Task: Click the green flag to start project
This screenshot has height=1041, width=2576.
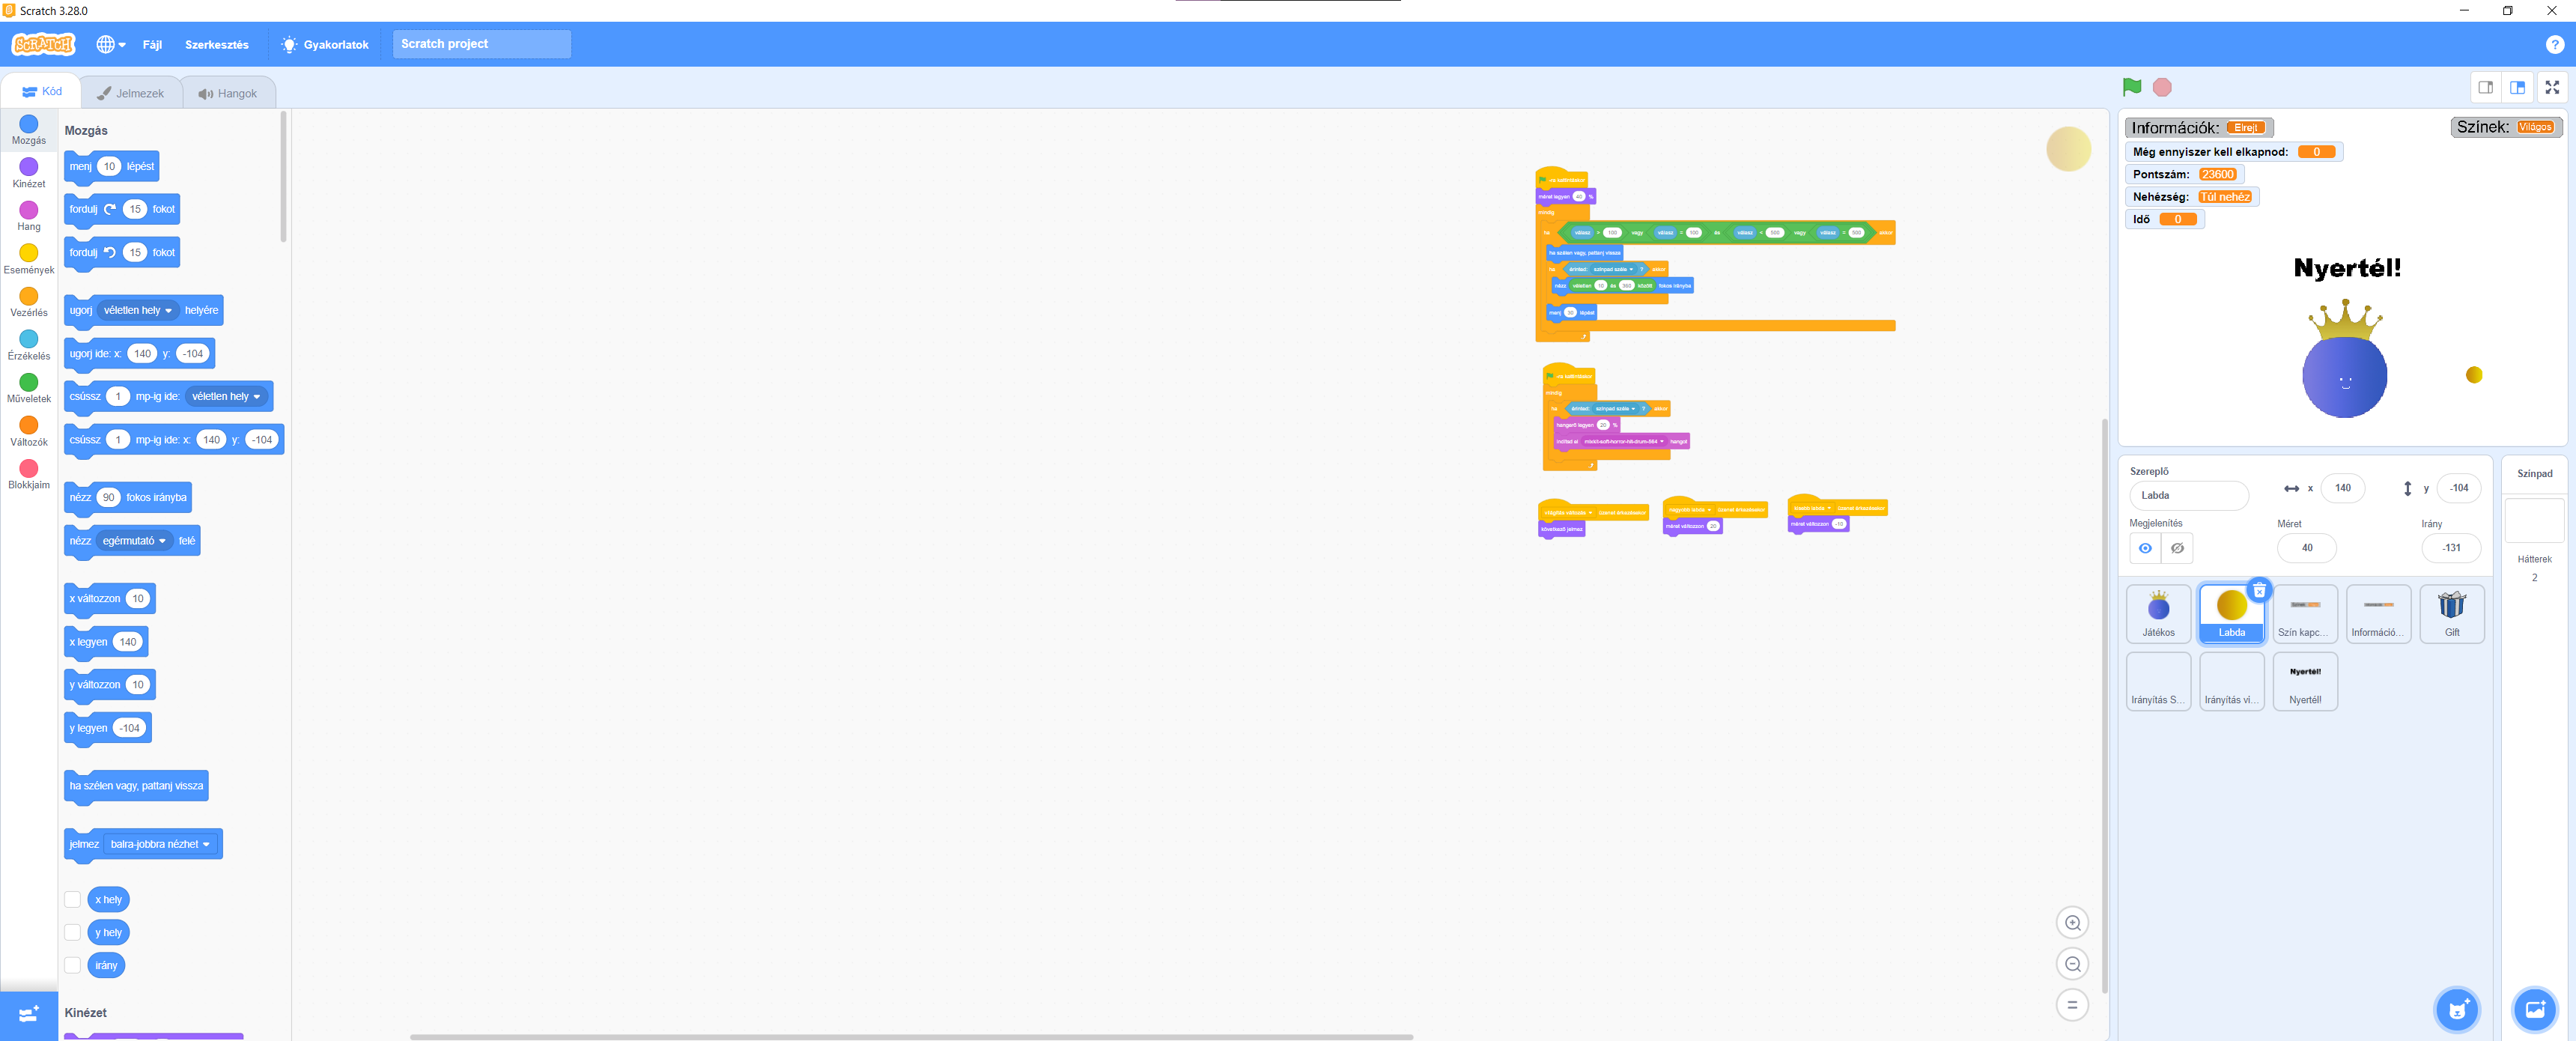Action: pyautogui.click(x=2131, y=88)
